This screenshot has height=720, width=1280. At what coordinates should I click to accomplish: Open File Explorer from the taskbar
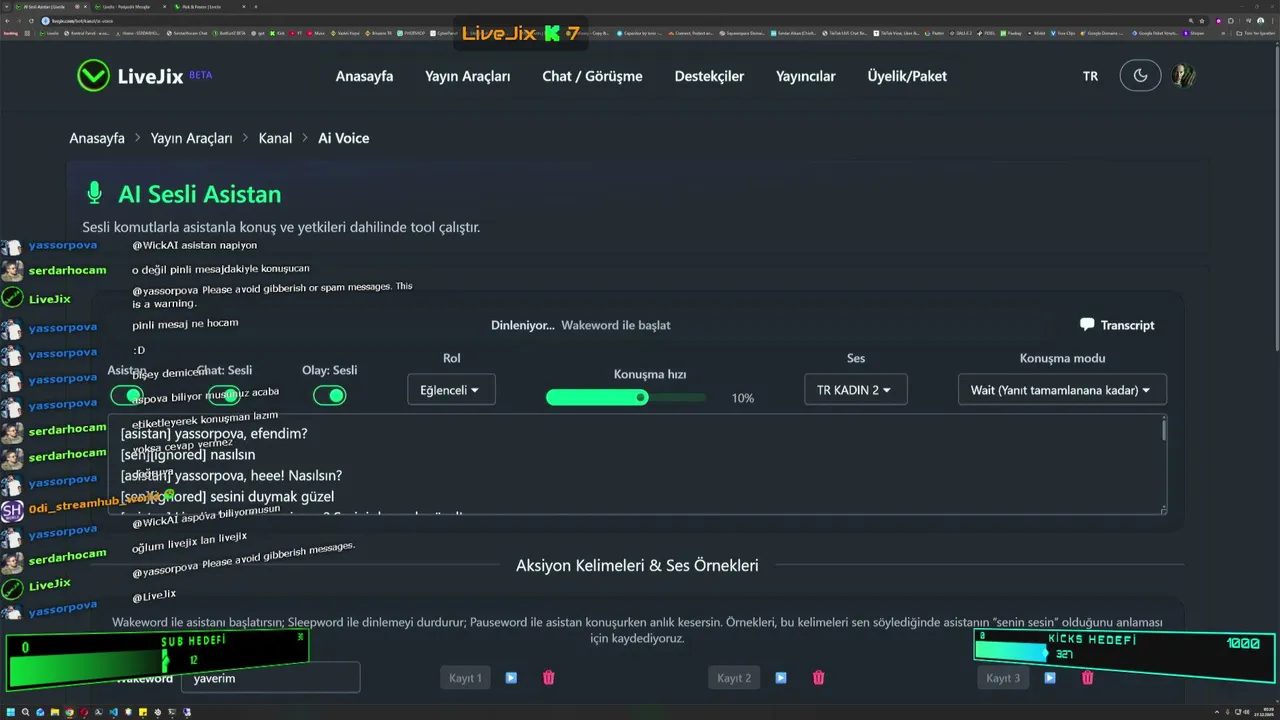53,712
